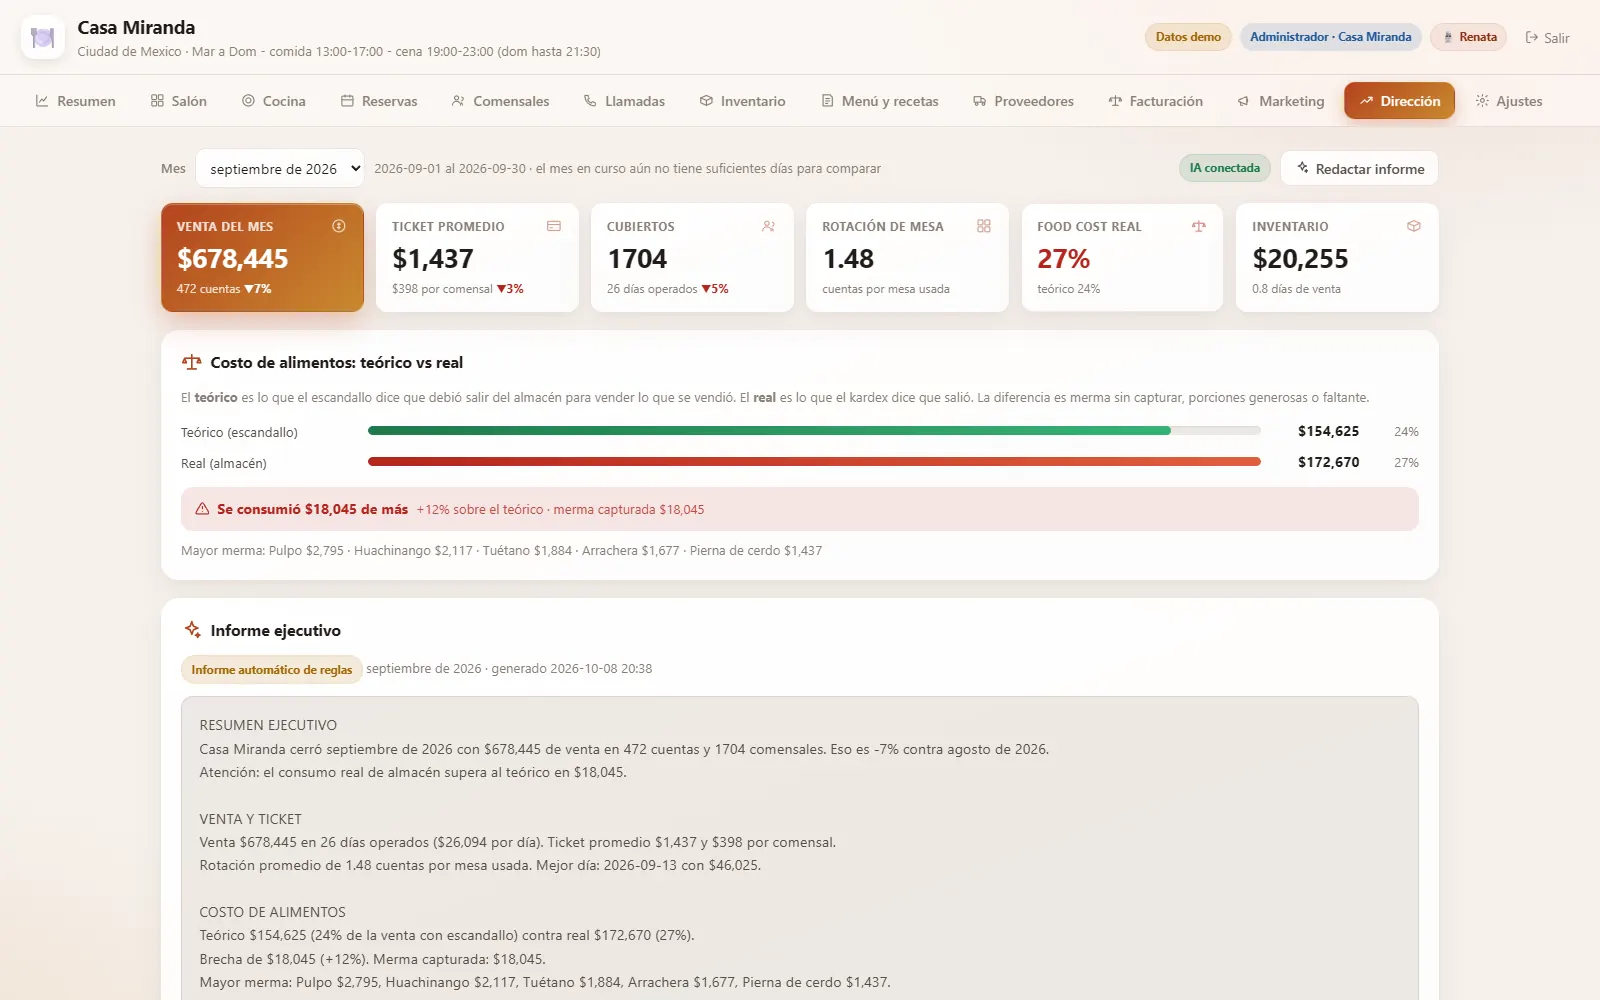Click the Casa Miranda logo icon

pos(43,38)
